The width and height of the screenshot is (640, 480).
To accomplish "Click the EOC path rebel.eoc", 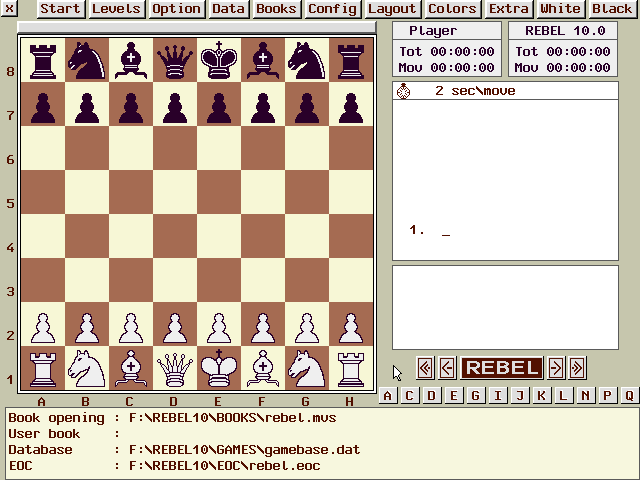I will (x=224, y=466).
